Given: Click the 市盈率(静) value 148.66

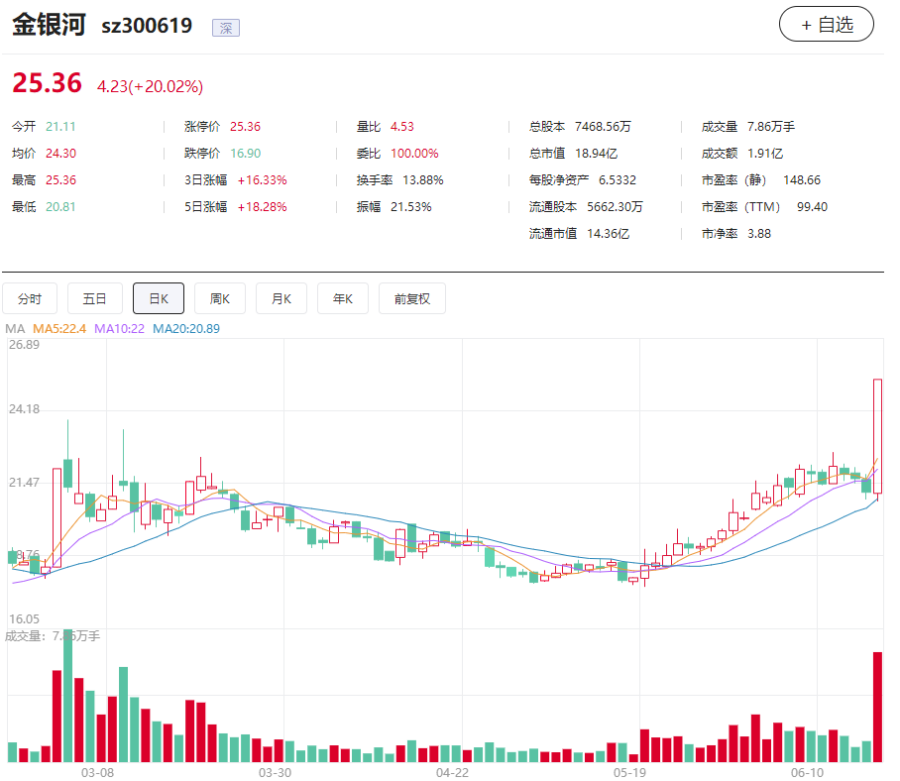Looking at the screenshot, I should coord(802,180).
